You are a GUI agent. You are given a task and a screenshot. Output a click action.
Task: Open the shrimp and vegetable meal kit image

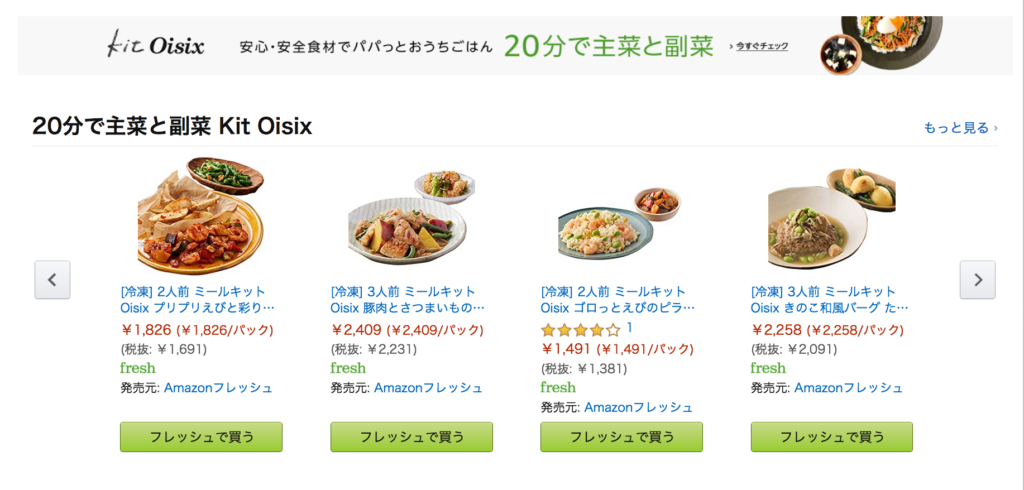click(x=201, y=216)
